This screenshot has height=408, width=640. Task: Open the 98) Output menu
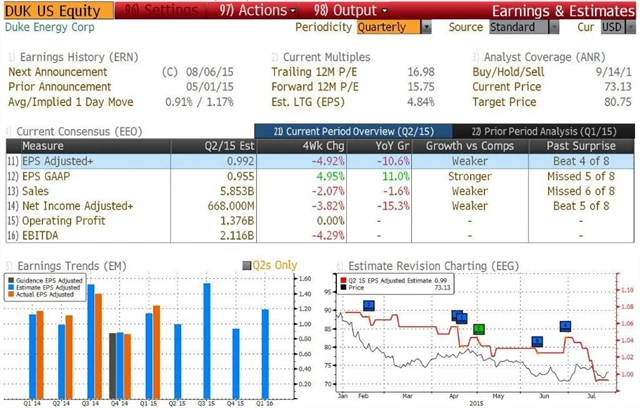[350, 10]
